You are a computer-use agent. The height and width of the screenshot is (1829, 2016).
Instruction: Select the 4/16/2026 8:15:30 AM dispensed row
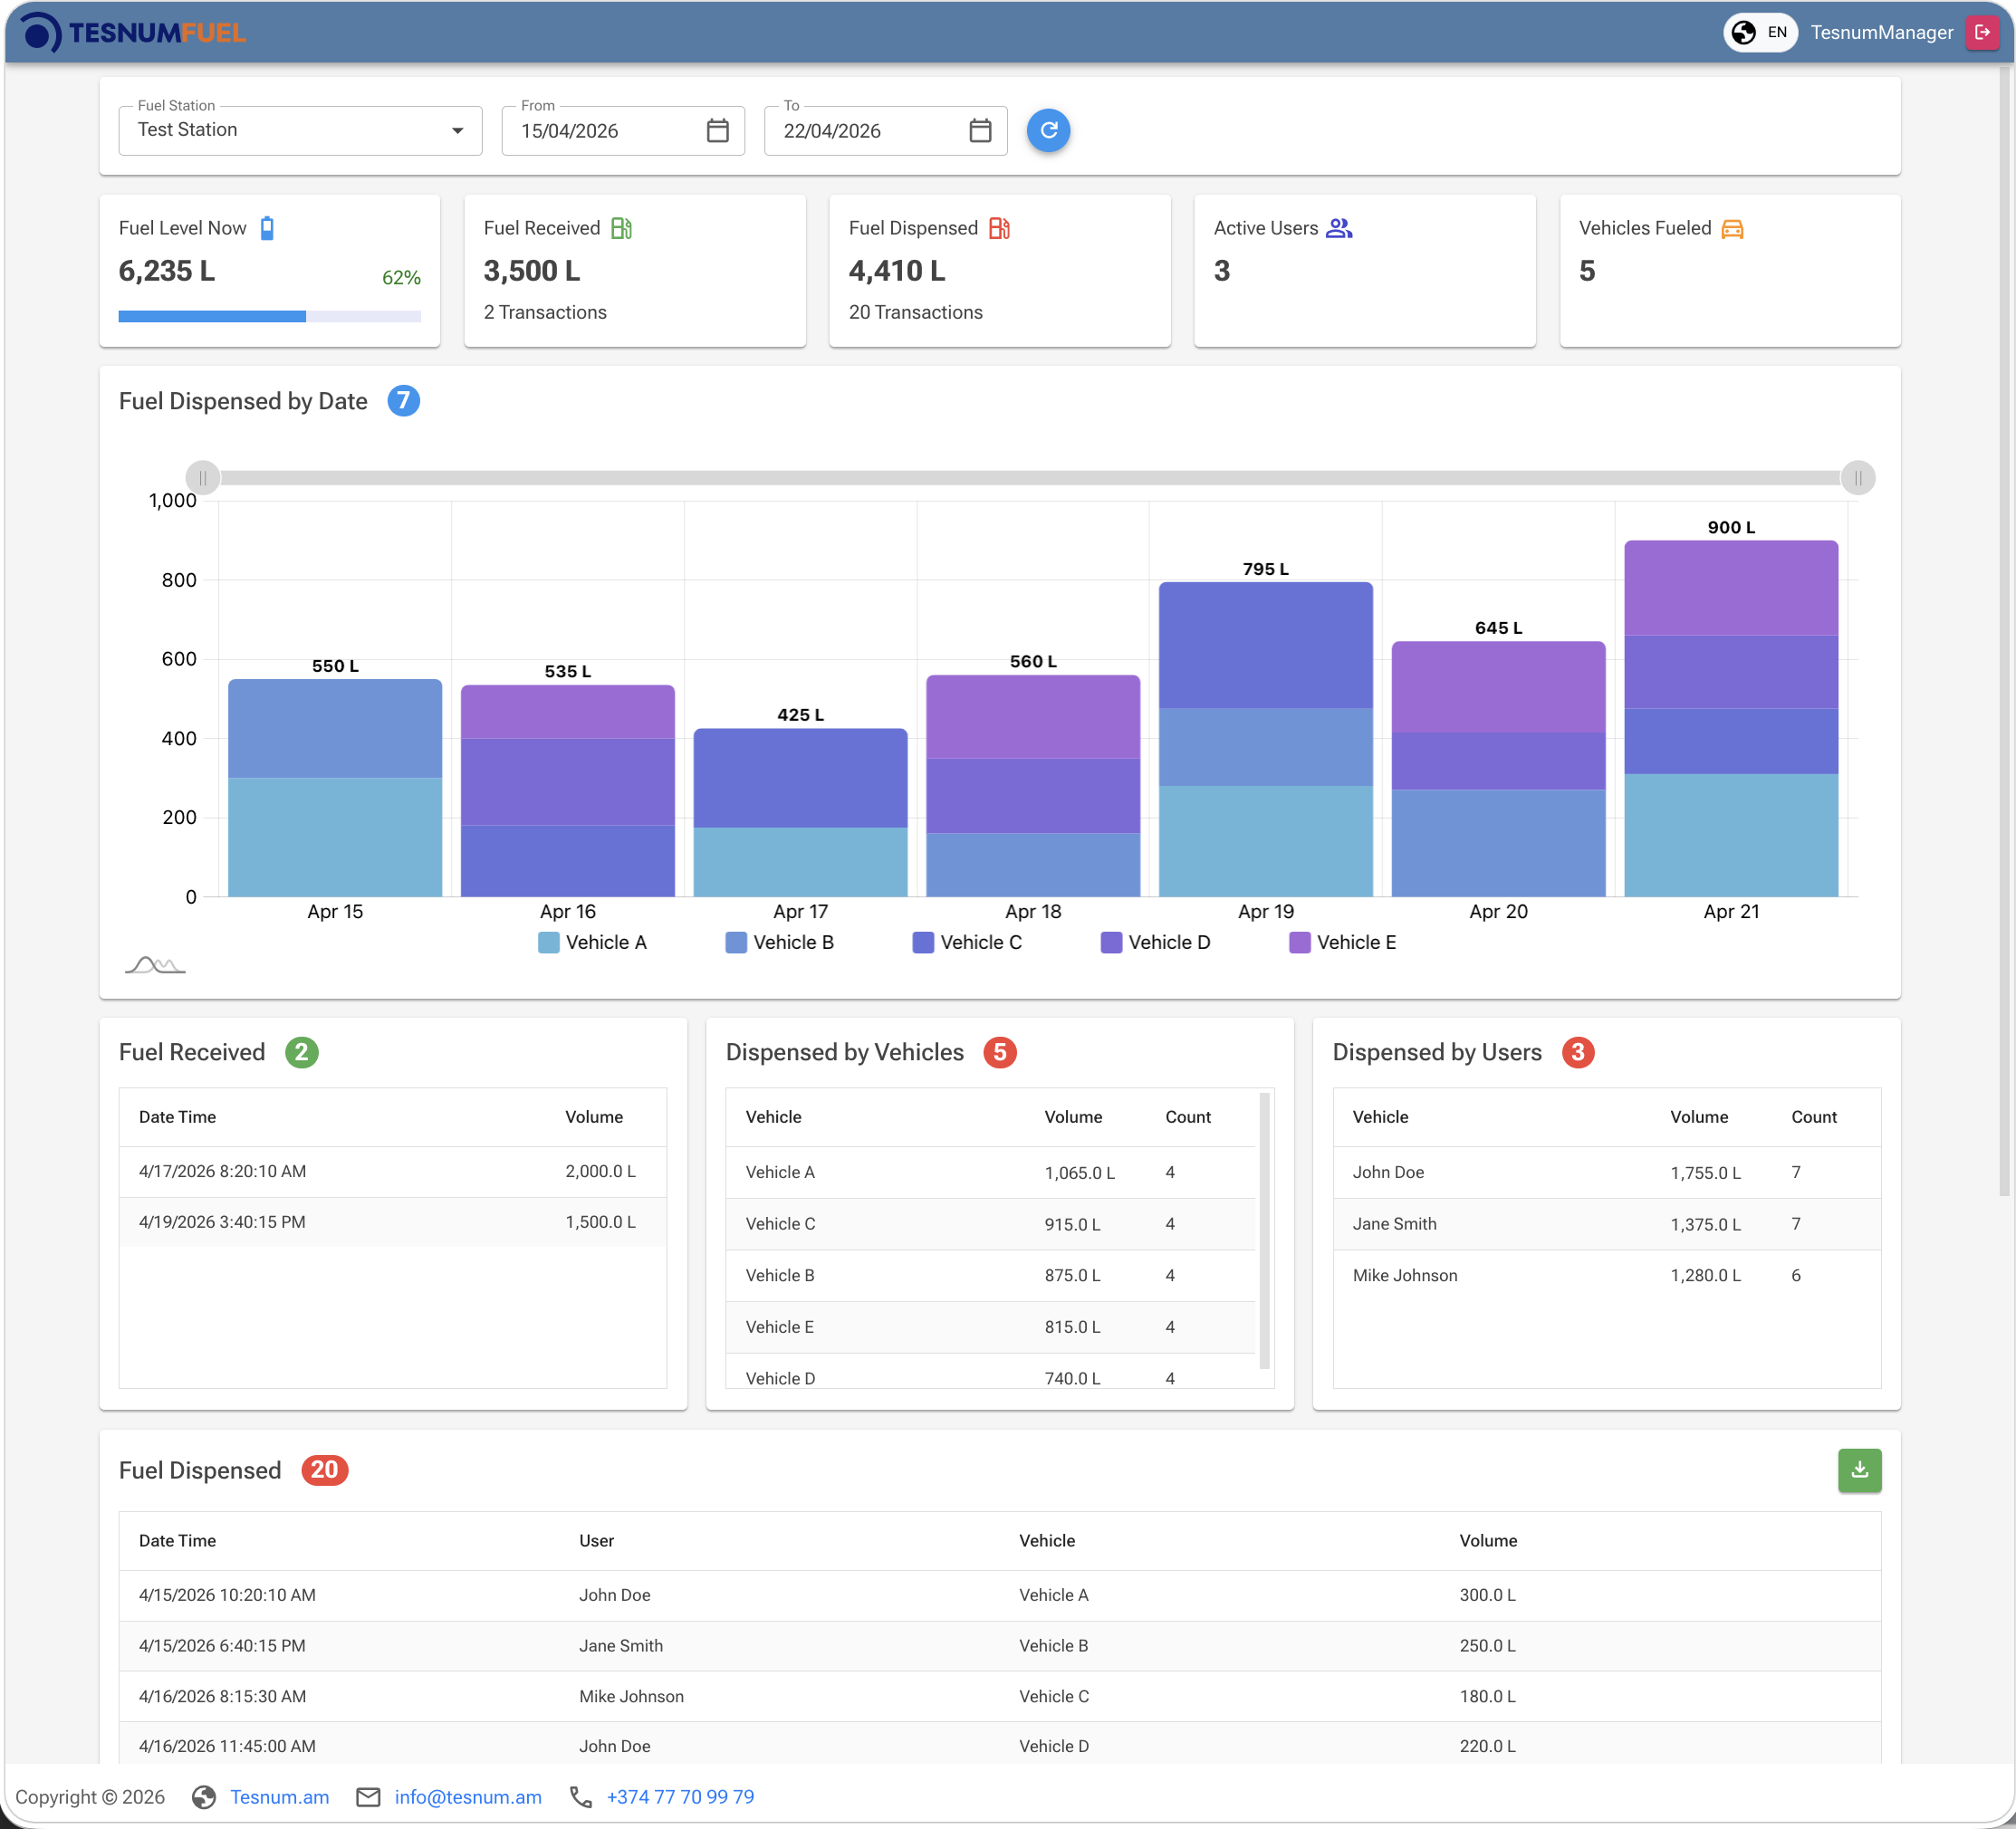pos(999,1696)
